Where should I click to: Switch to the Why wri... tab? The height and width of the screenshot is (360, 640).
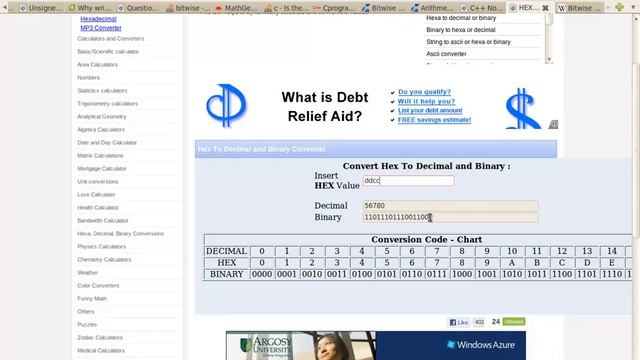(89, 8)
